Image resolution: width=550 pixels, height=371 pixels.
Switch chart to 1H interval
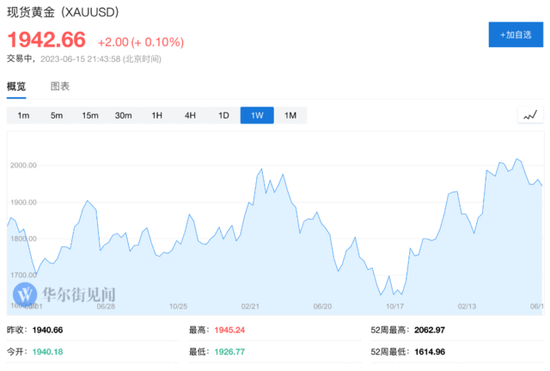pos(157,115)
